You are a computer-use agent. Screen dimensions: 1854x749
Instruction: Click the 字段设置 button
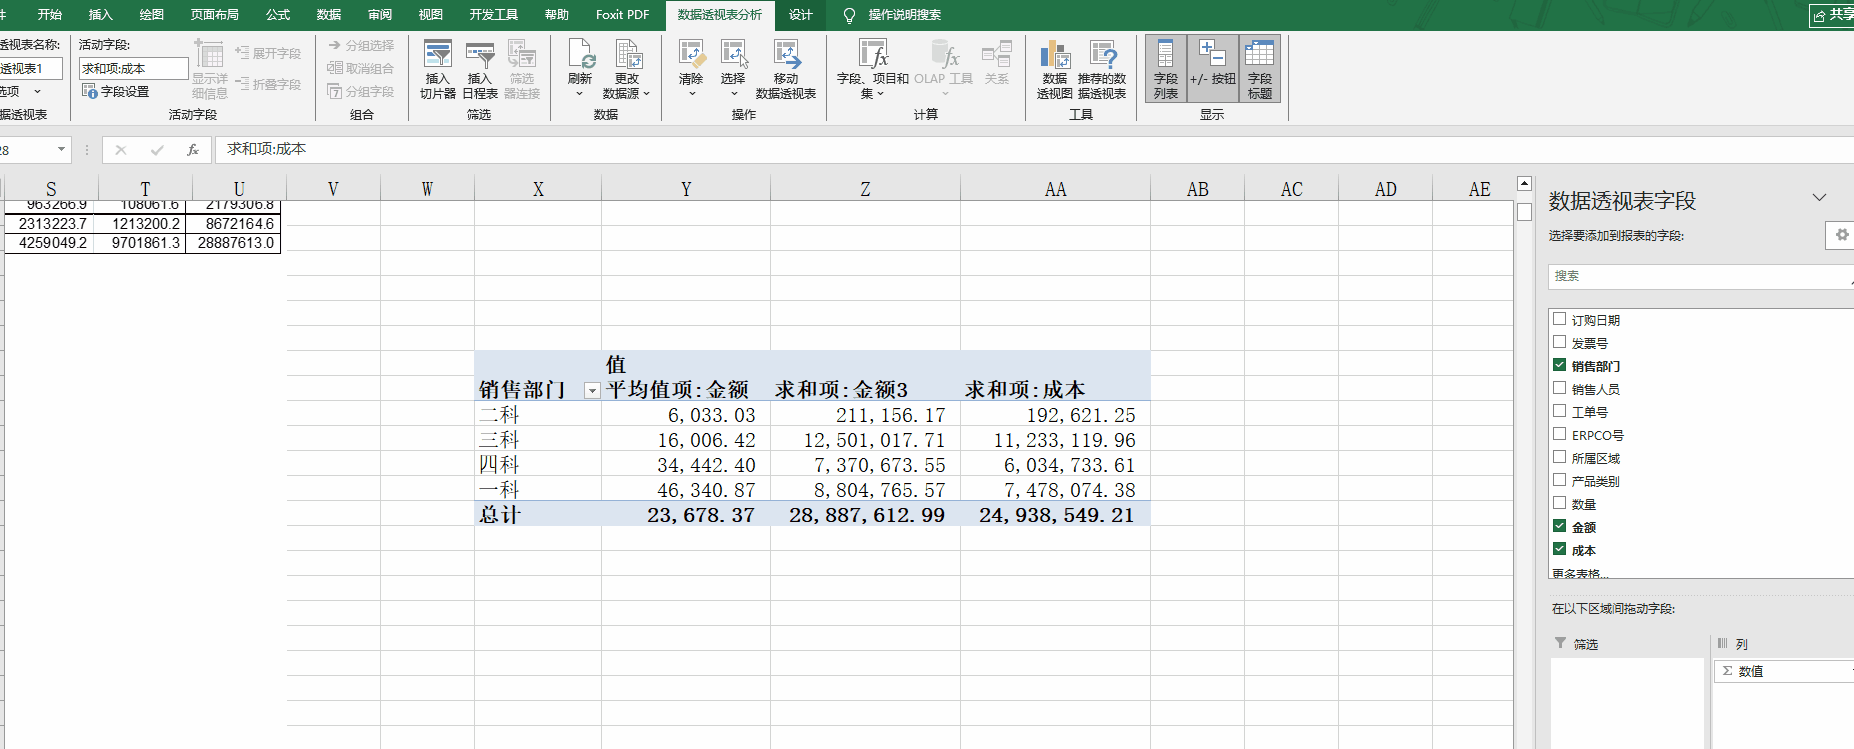click(116, 91)
